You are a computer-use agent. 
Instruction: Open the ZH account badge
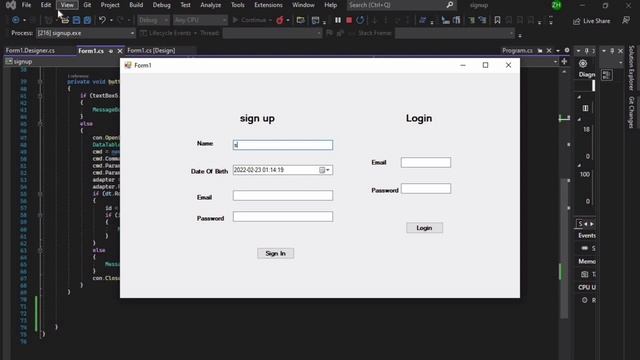click(556, 5)
